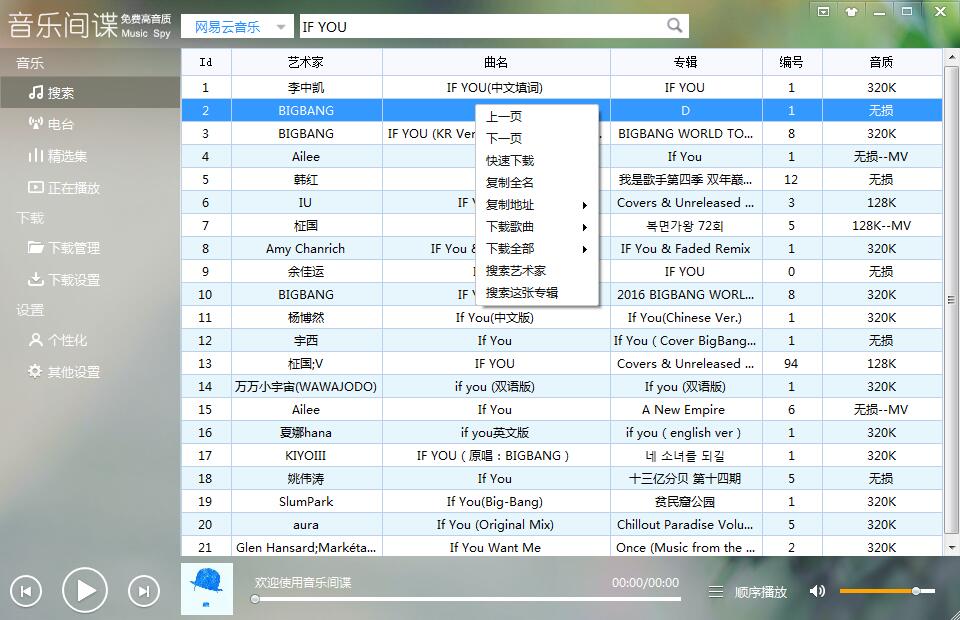Select artist cell Ailee in row 4

[306, 157]
